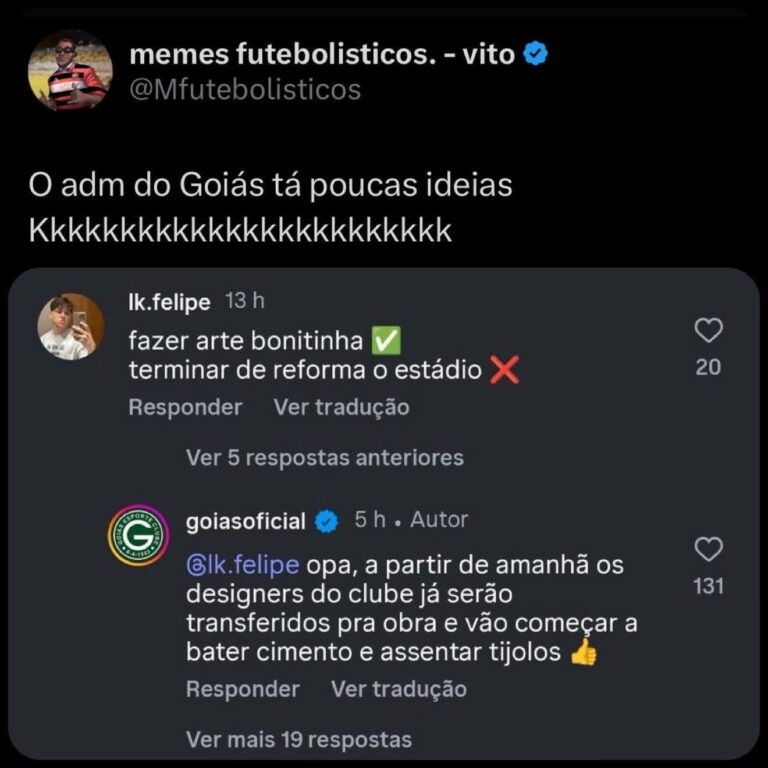Like the goiasoficial reply with the heart
This screenshot has width=768, height=768.
pos(708,549)
